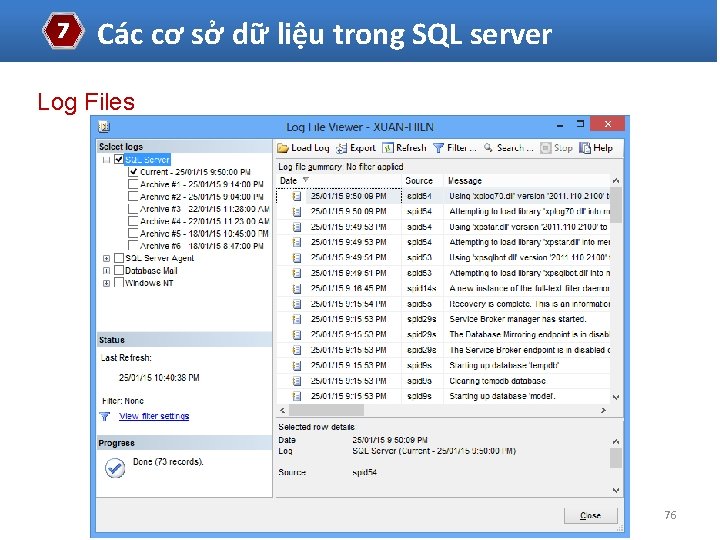Screen dimensions: 720x540
Task: Select the SQL Server tree label
Action: coord(147,159)
